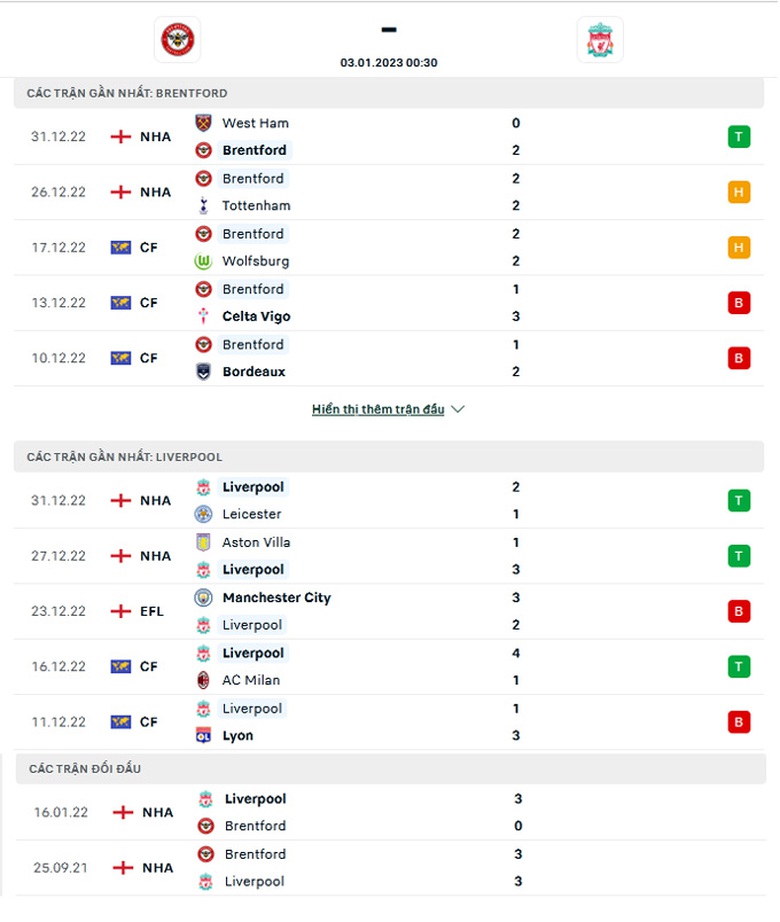The image size is (780, 922).
Task: Click the green T badge for West Ham match
Action: tap(739, 137)
